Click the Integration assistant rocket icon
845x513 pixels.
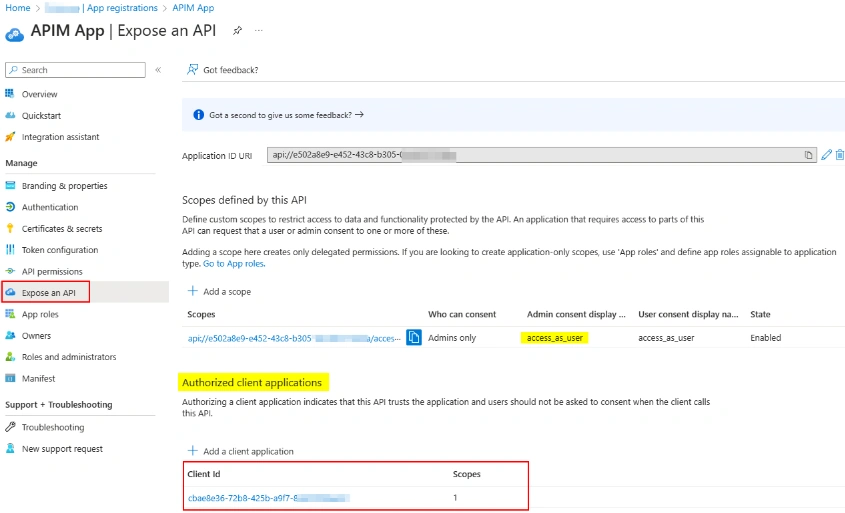(10, 137)
